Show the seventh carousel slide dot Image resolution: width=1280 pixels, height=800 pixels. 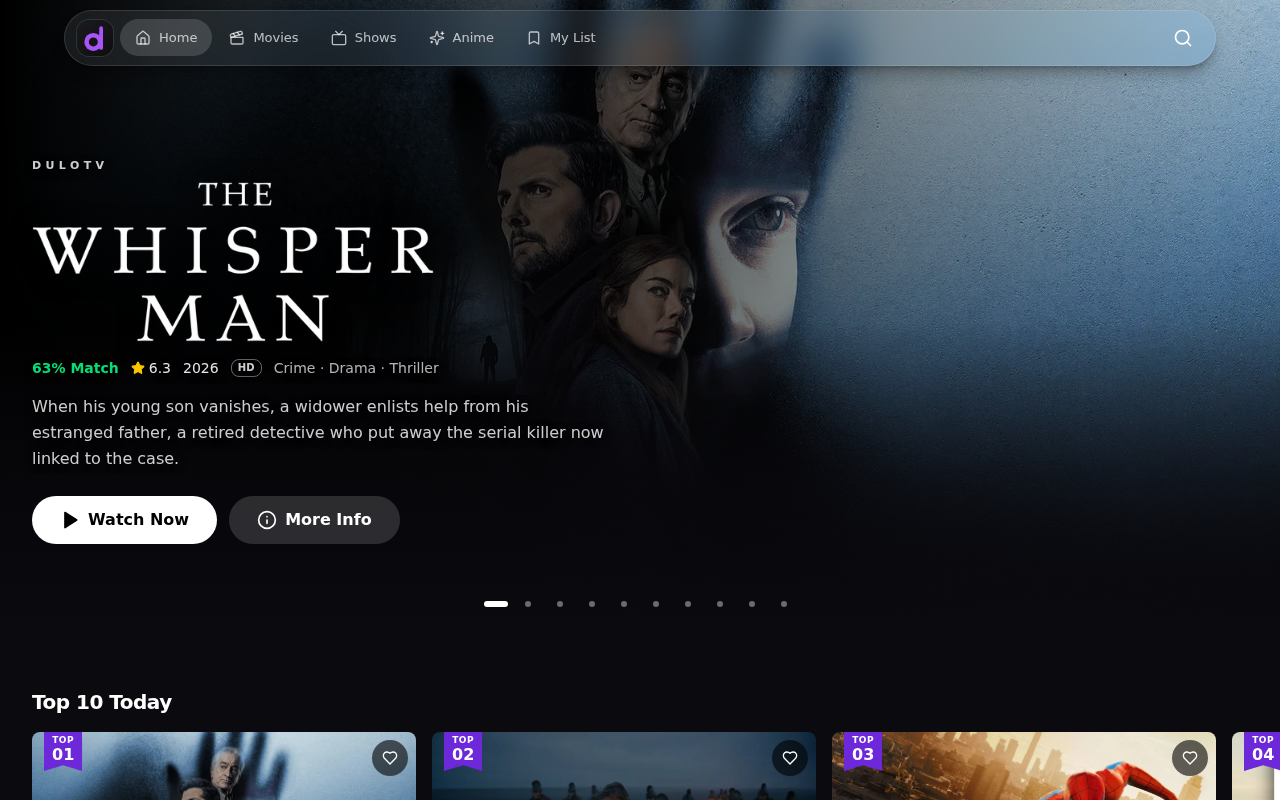688,604
